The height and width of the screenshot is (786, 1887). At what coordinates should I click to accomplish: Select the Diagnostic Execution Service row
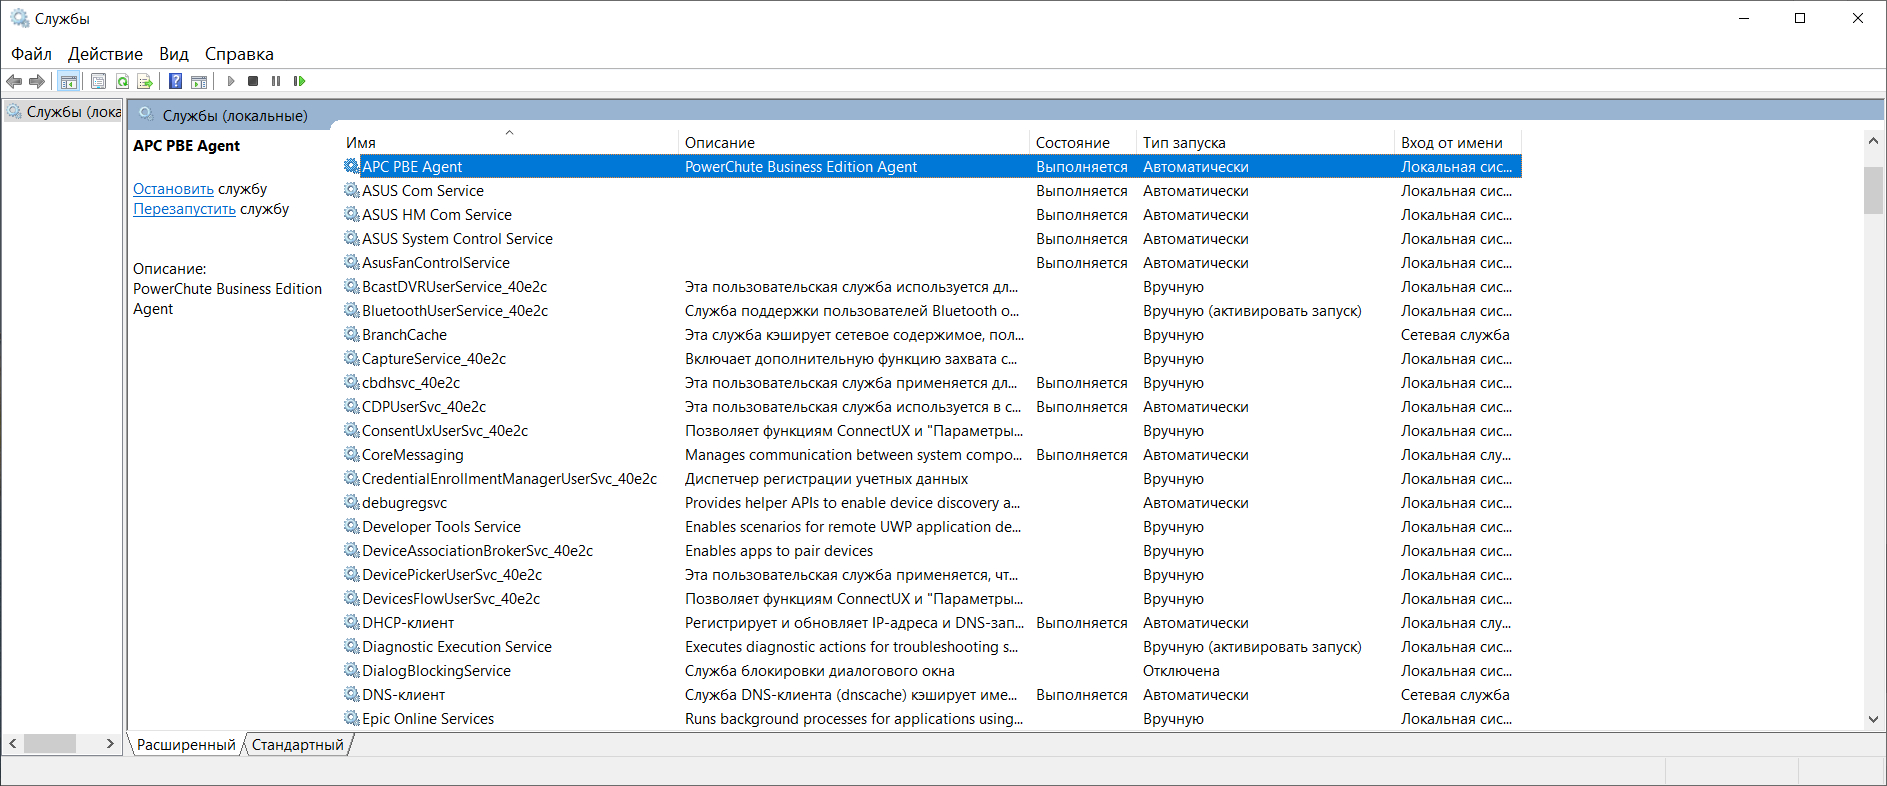click(x=932, y=646)
